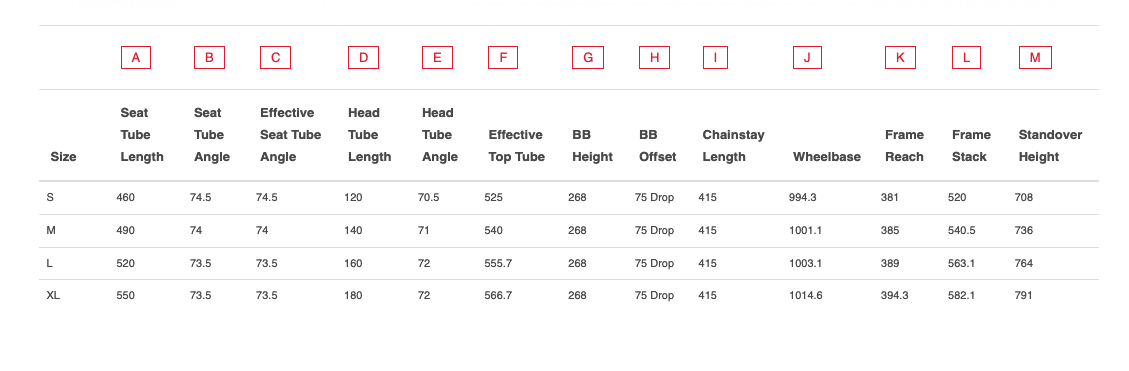Click the red letter D marker
Viewport: 1129px width, 371px height.
click(363, 58)
